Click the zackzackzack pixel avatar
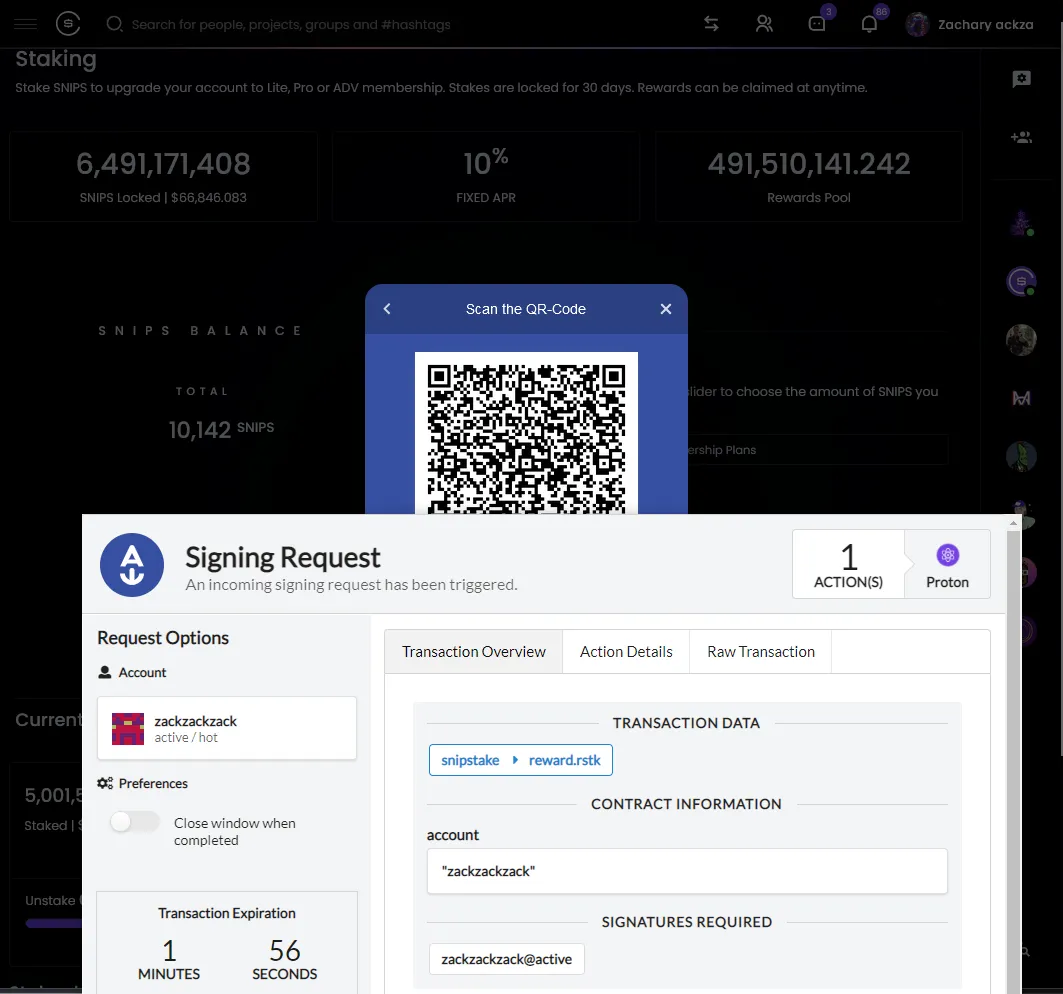The image size is (1063, 994). [128, 729]
